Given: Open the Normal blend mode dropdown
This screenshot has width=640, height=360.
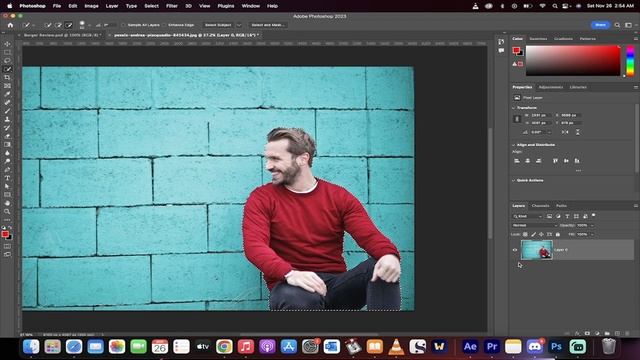Looking at the screenshot, I should pyautogui.click(x=534, y=225).
